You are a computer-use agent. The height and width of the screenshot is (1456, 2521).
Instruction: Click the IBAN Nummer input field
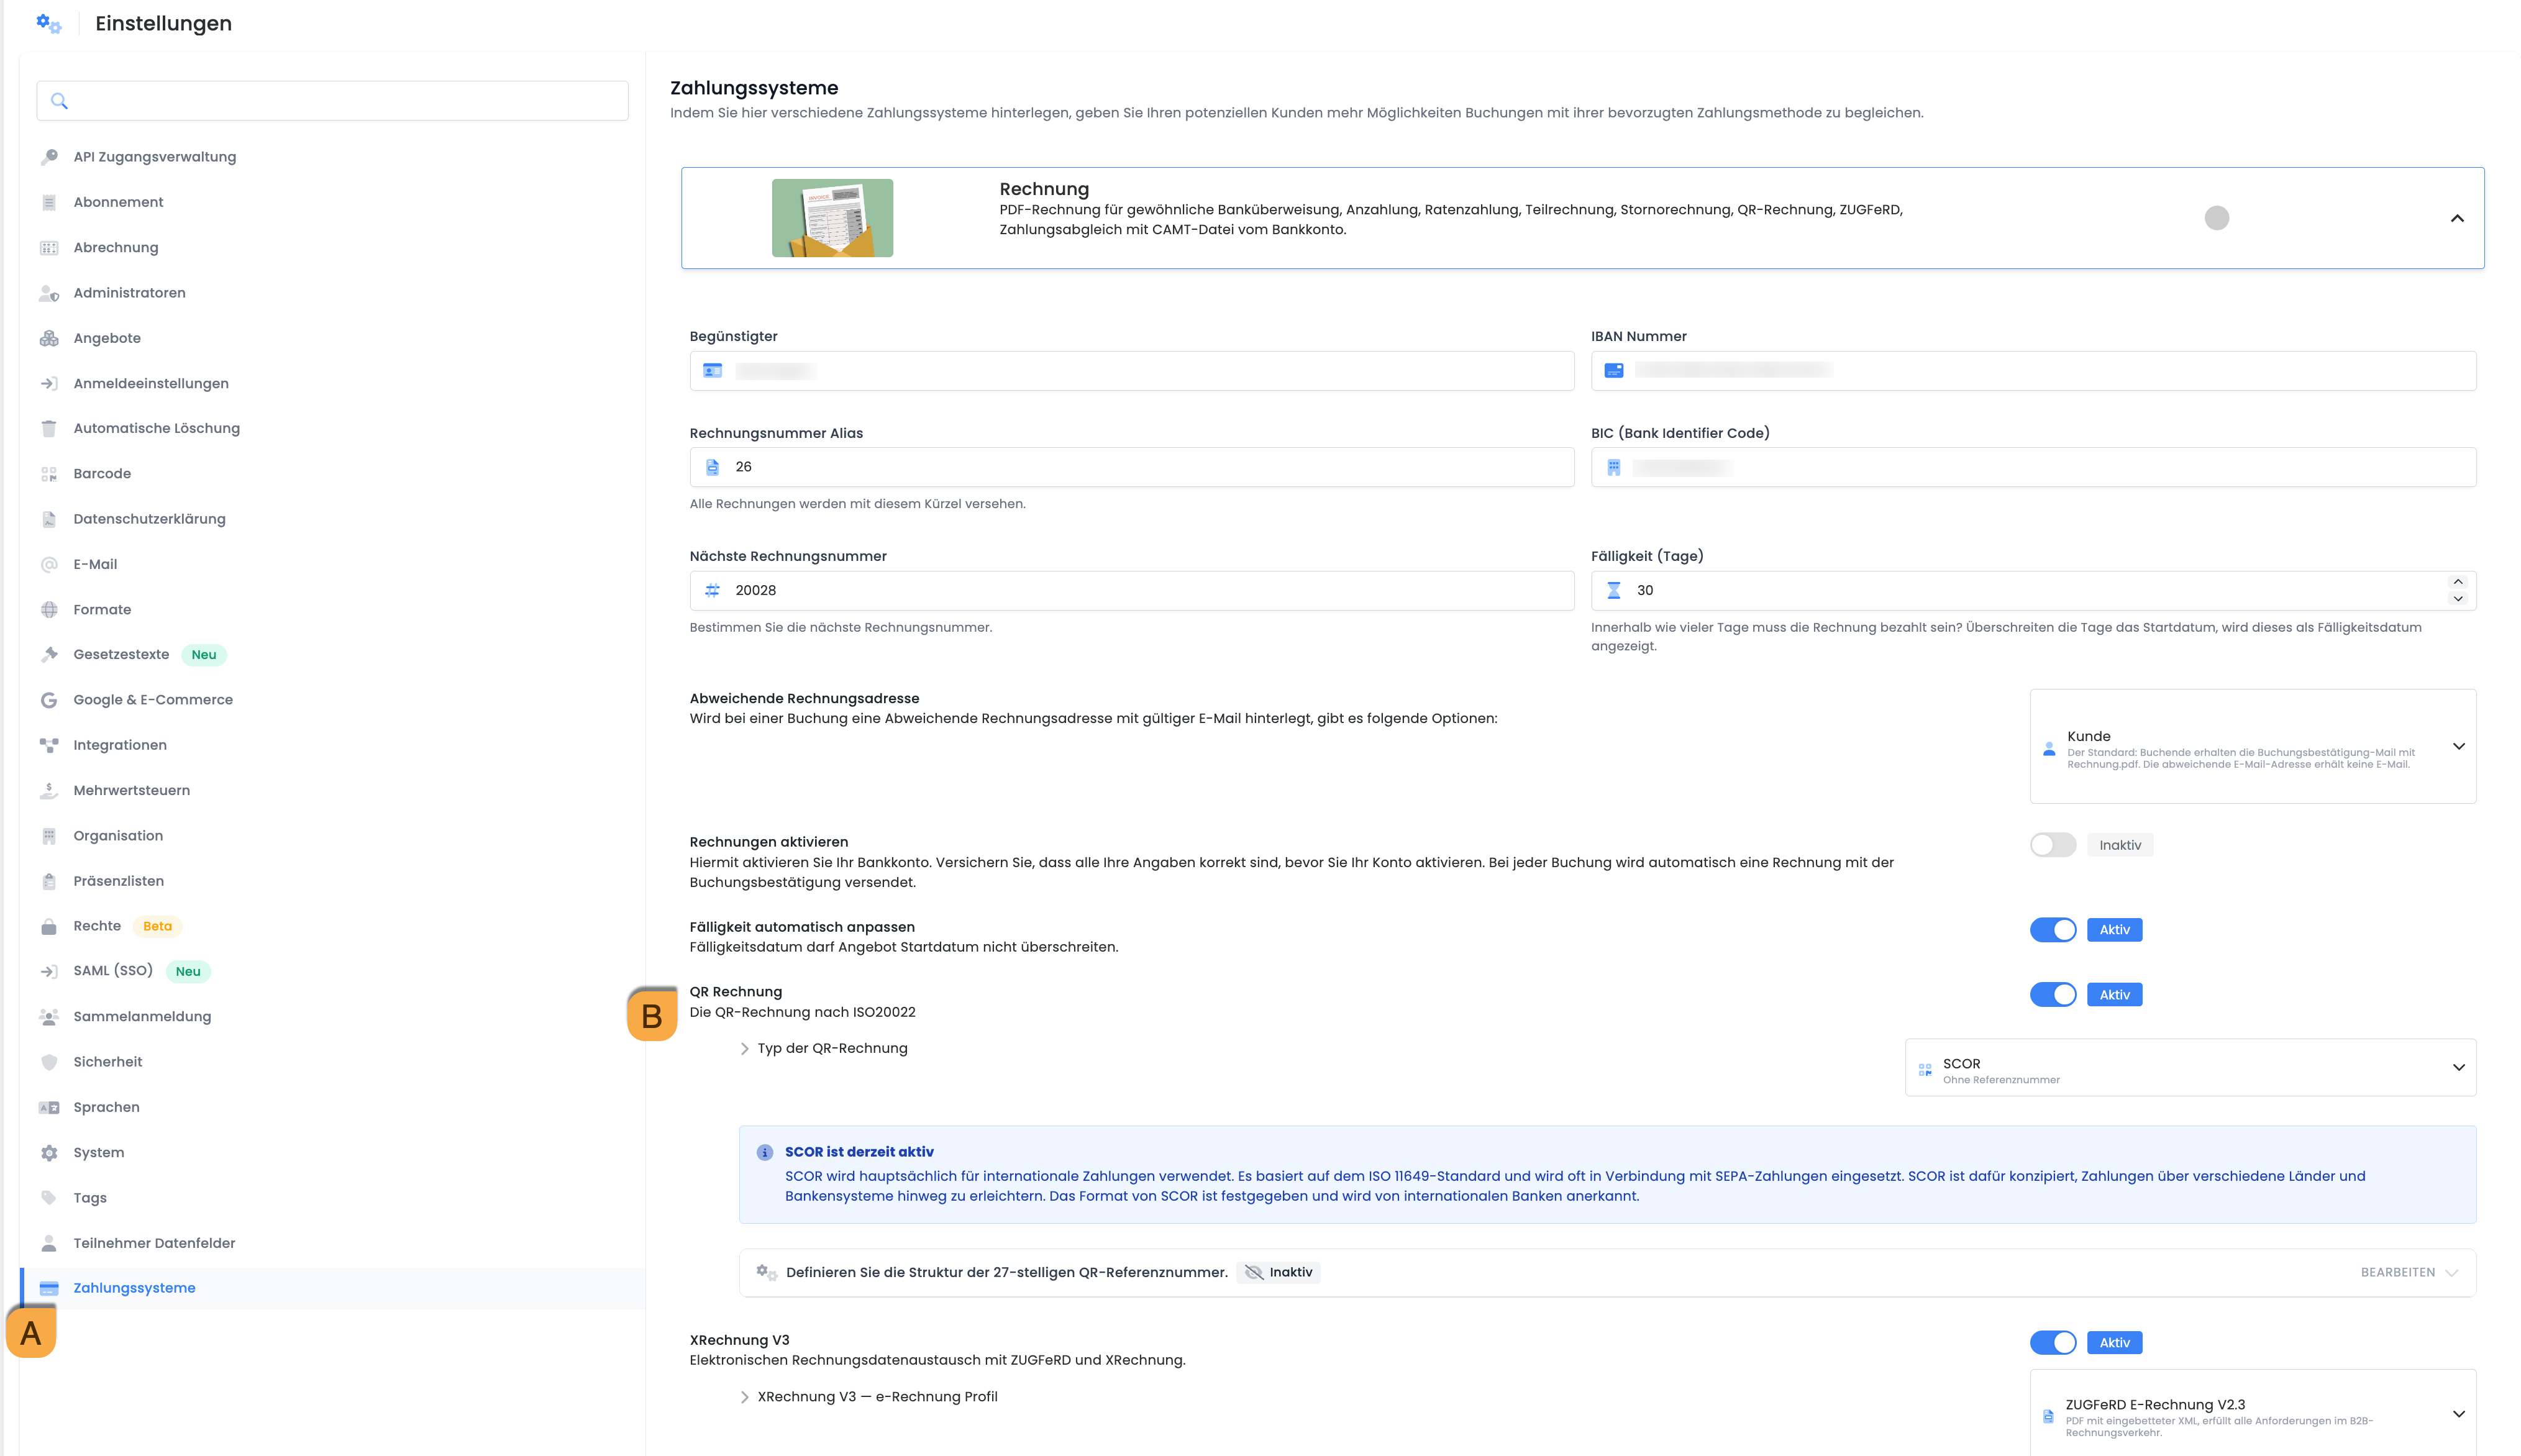(x=2033, y=371)
